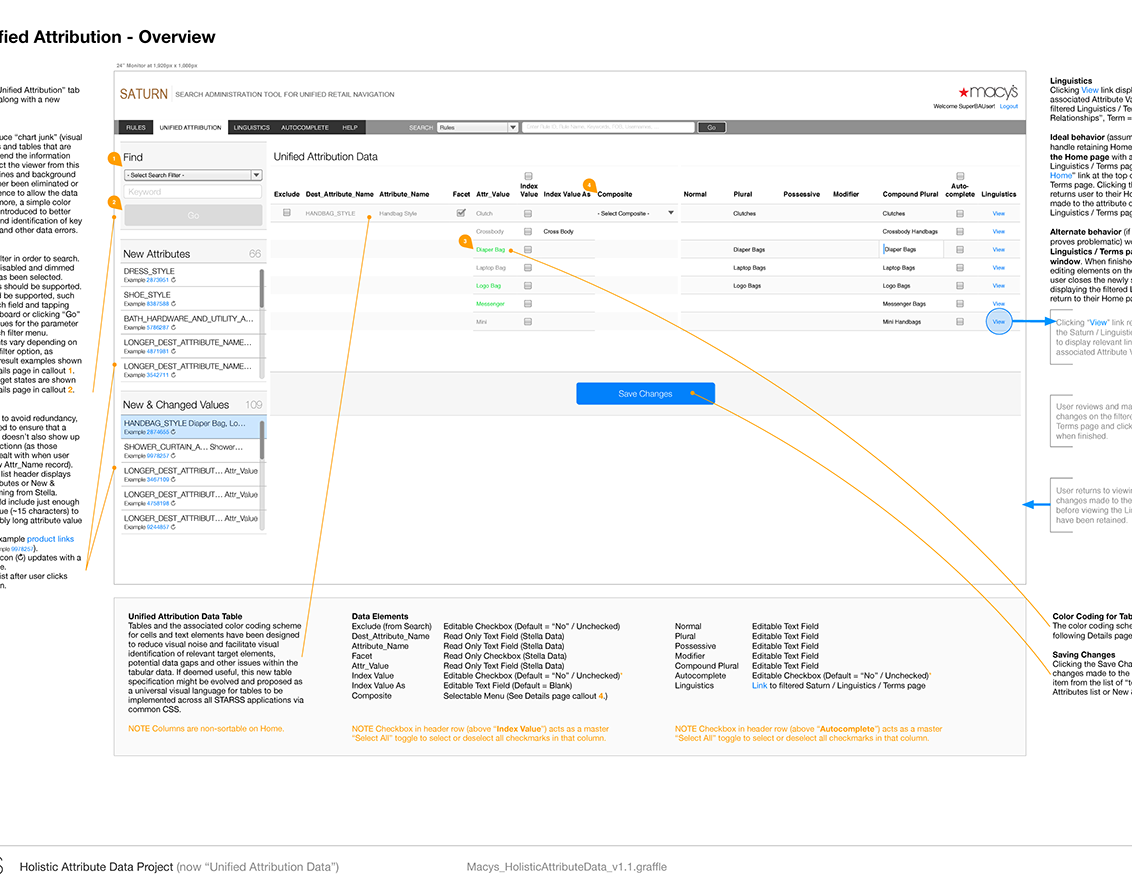Image resolution: width=1132 pixels, height=886 pixels.
Task: Toggle Autocomplete checkbox for Mini Handbags row
Action: [959, 322]
